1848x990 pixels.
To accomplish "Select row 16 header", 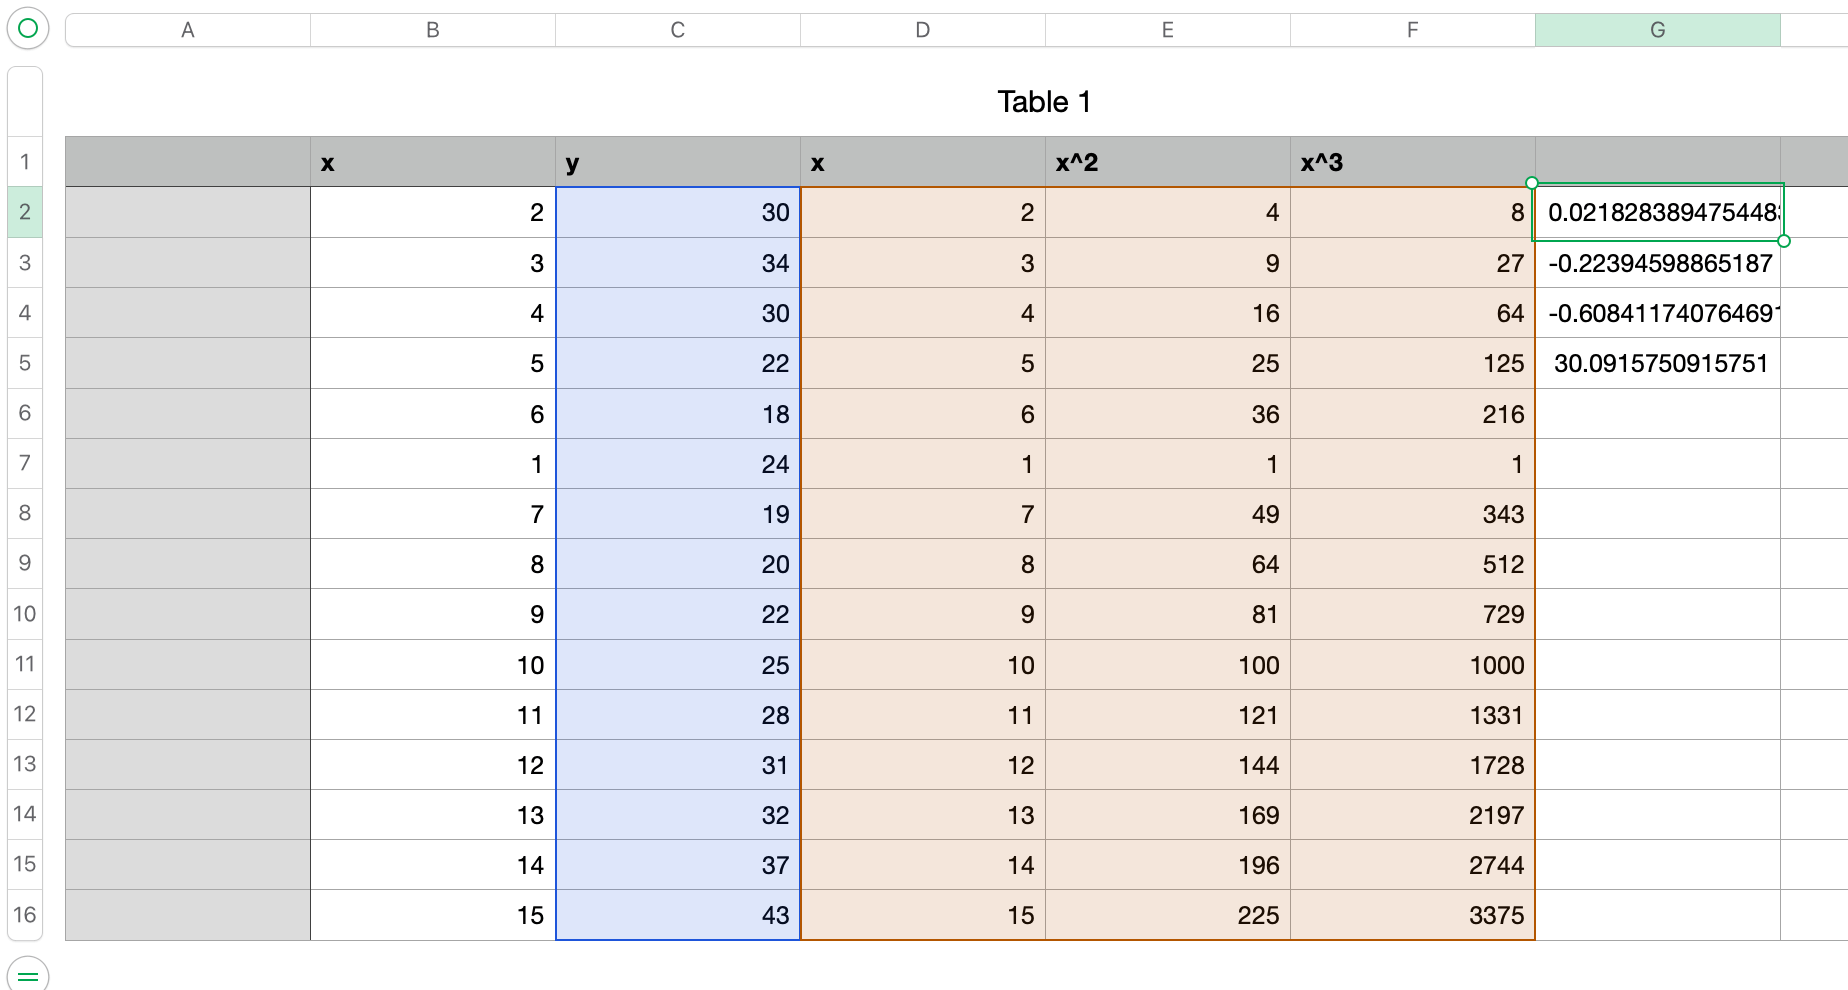I will 25,915.
